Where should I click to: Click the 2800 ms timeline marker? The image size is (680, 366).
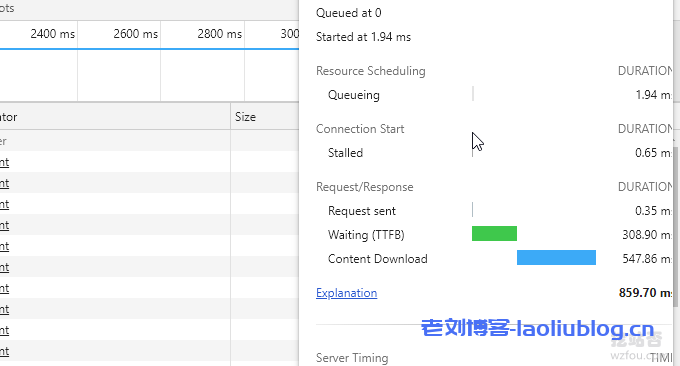pyautogui.click(x=219, y=34)
